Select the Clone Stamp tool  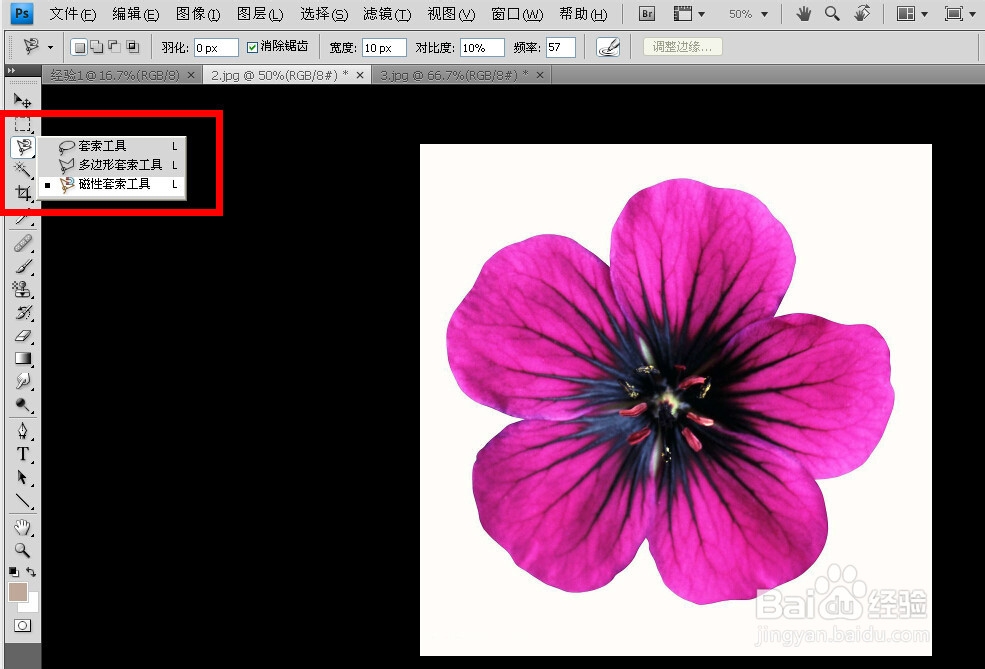23,290
